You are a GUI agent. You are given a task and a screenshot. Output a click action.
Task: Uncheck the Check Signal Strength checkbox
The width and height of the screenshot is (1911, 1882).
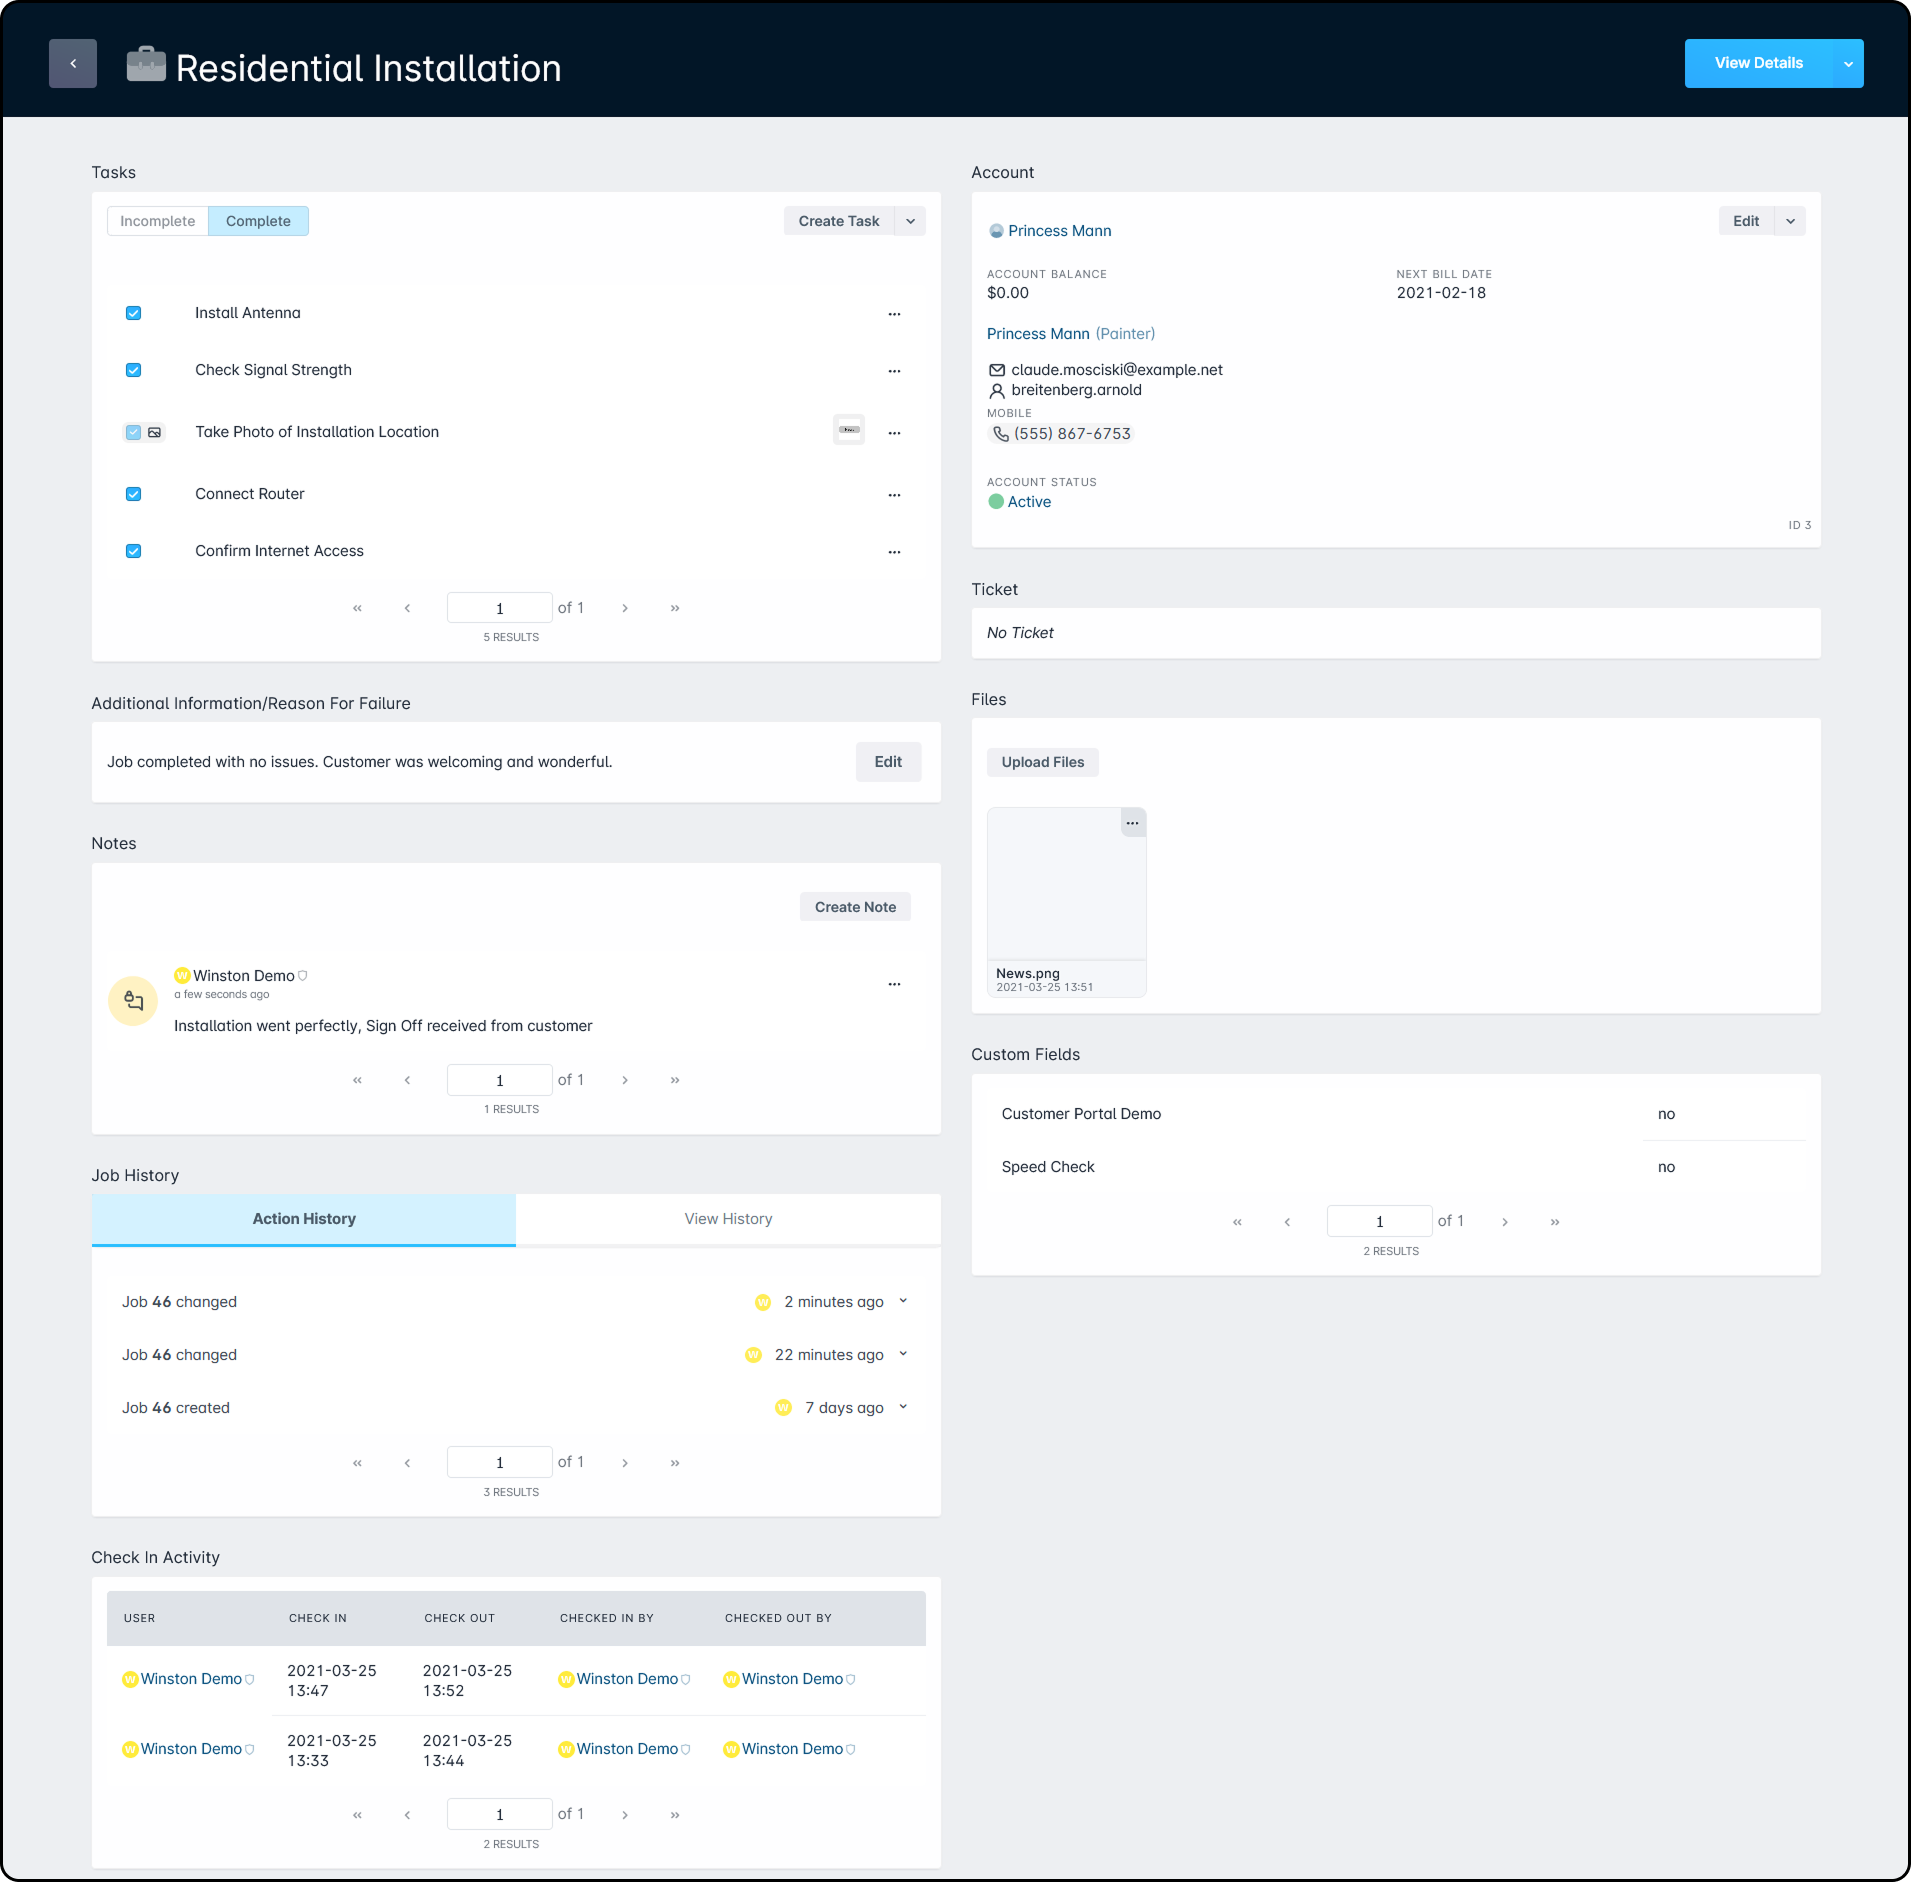click(x=133, y=370)
